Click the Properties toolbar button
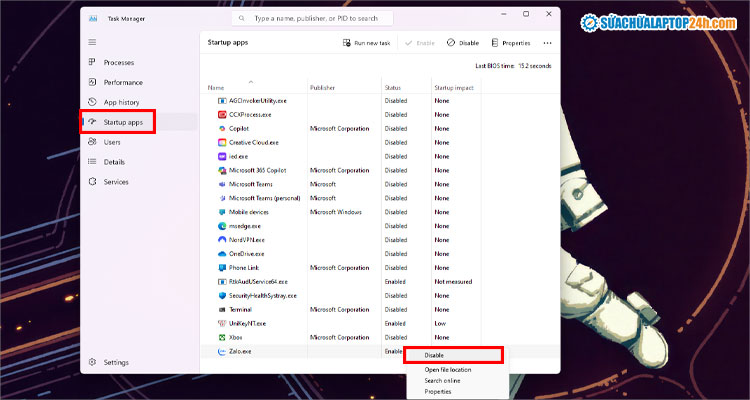The width and height of the screenshot is (750, 400). point(510,43)
